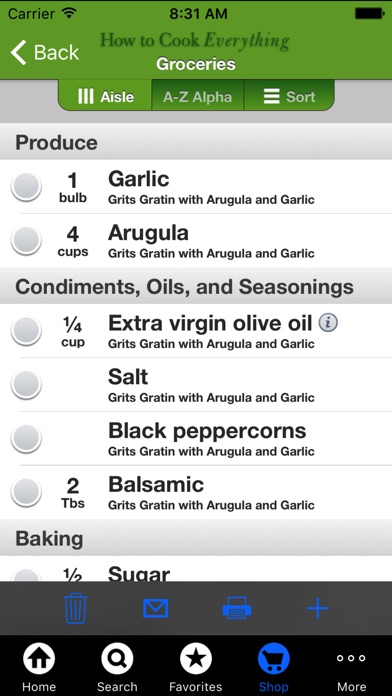Image resolution: width=392 pixels, height=696 pixels.
Task: Open the Sort options
Action: point(289,96)
